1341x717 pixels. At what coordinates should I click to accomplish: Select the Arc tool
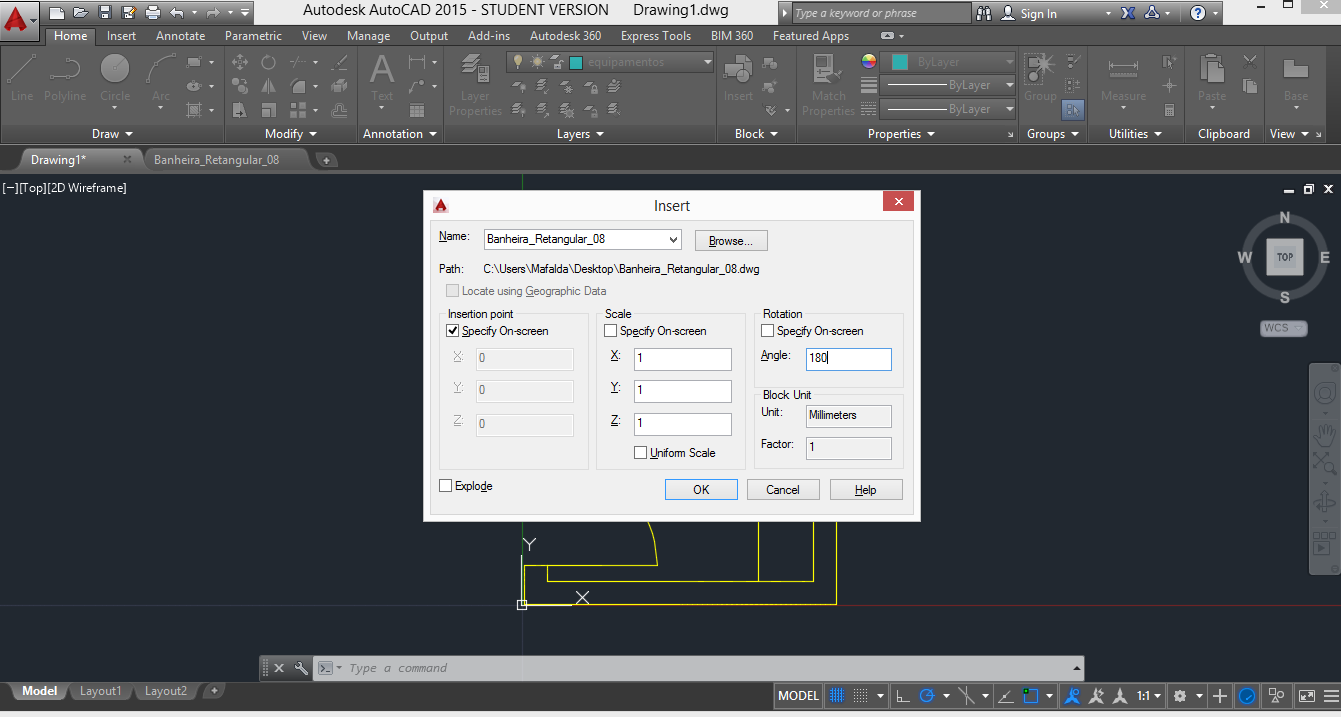click(161, 77)
